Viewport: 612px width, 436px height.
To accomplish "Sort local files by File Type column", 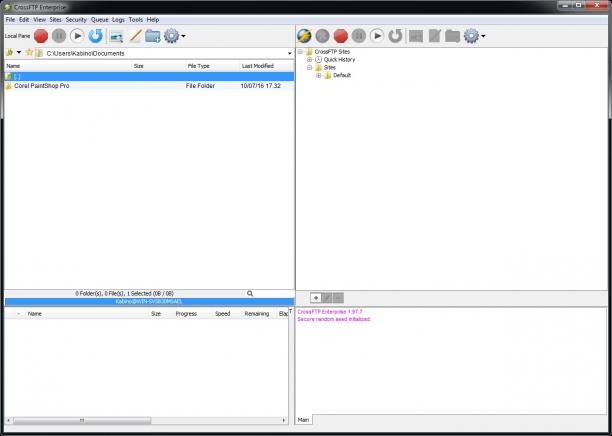I will coord(213,66).
